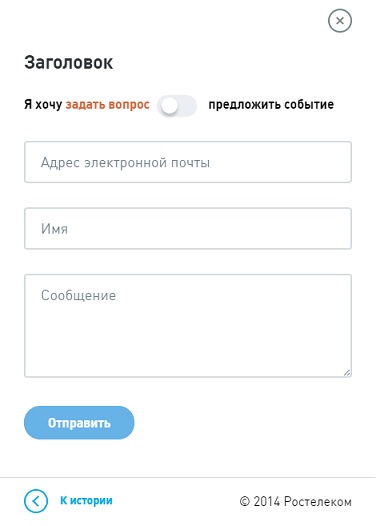
Task: Click the circled back arrow icon
Action: 36,501
